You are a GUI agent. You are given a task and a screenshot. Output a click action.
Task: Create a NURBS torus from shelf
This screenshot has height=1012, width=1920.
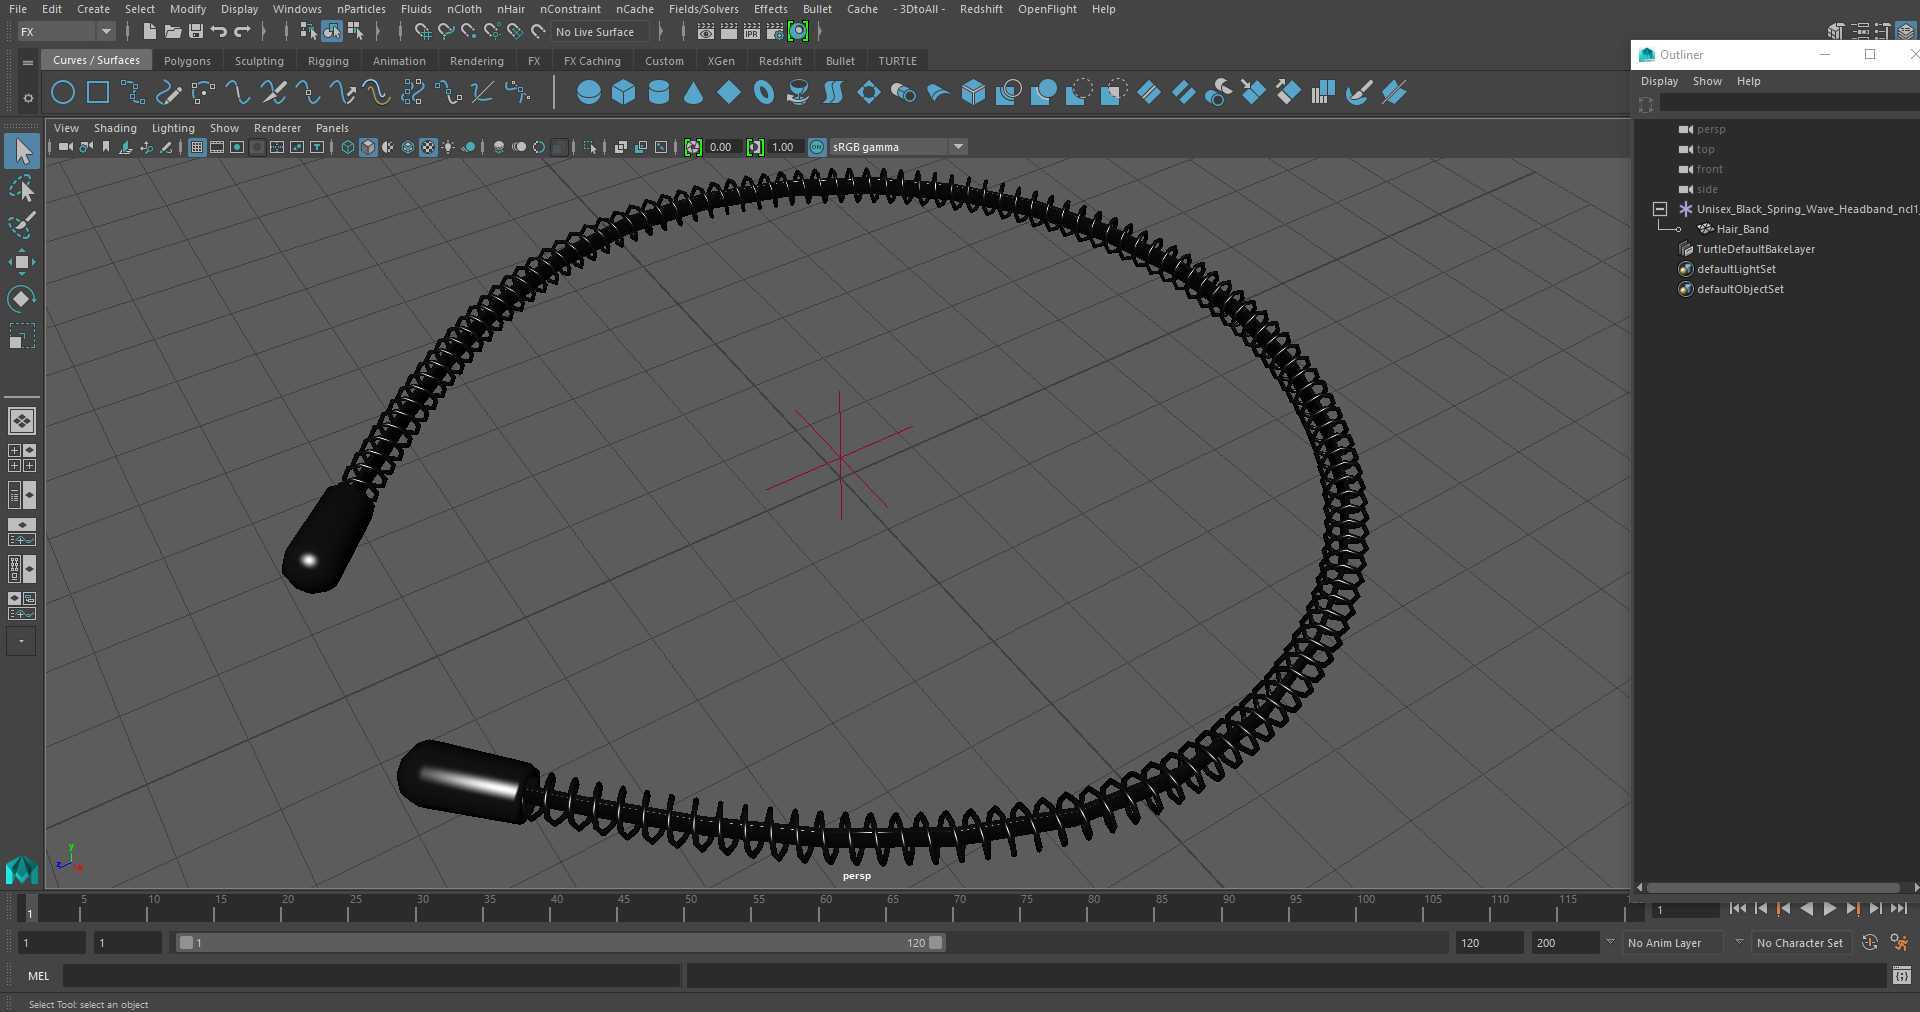(764, 93)
